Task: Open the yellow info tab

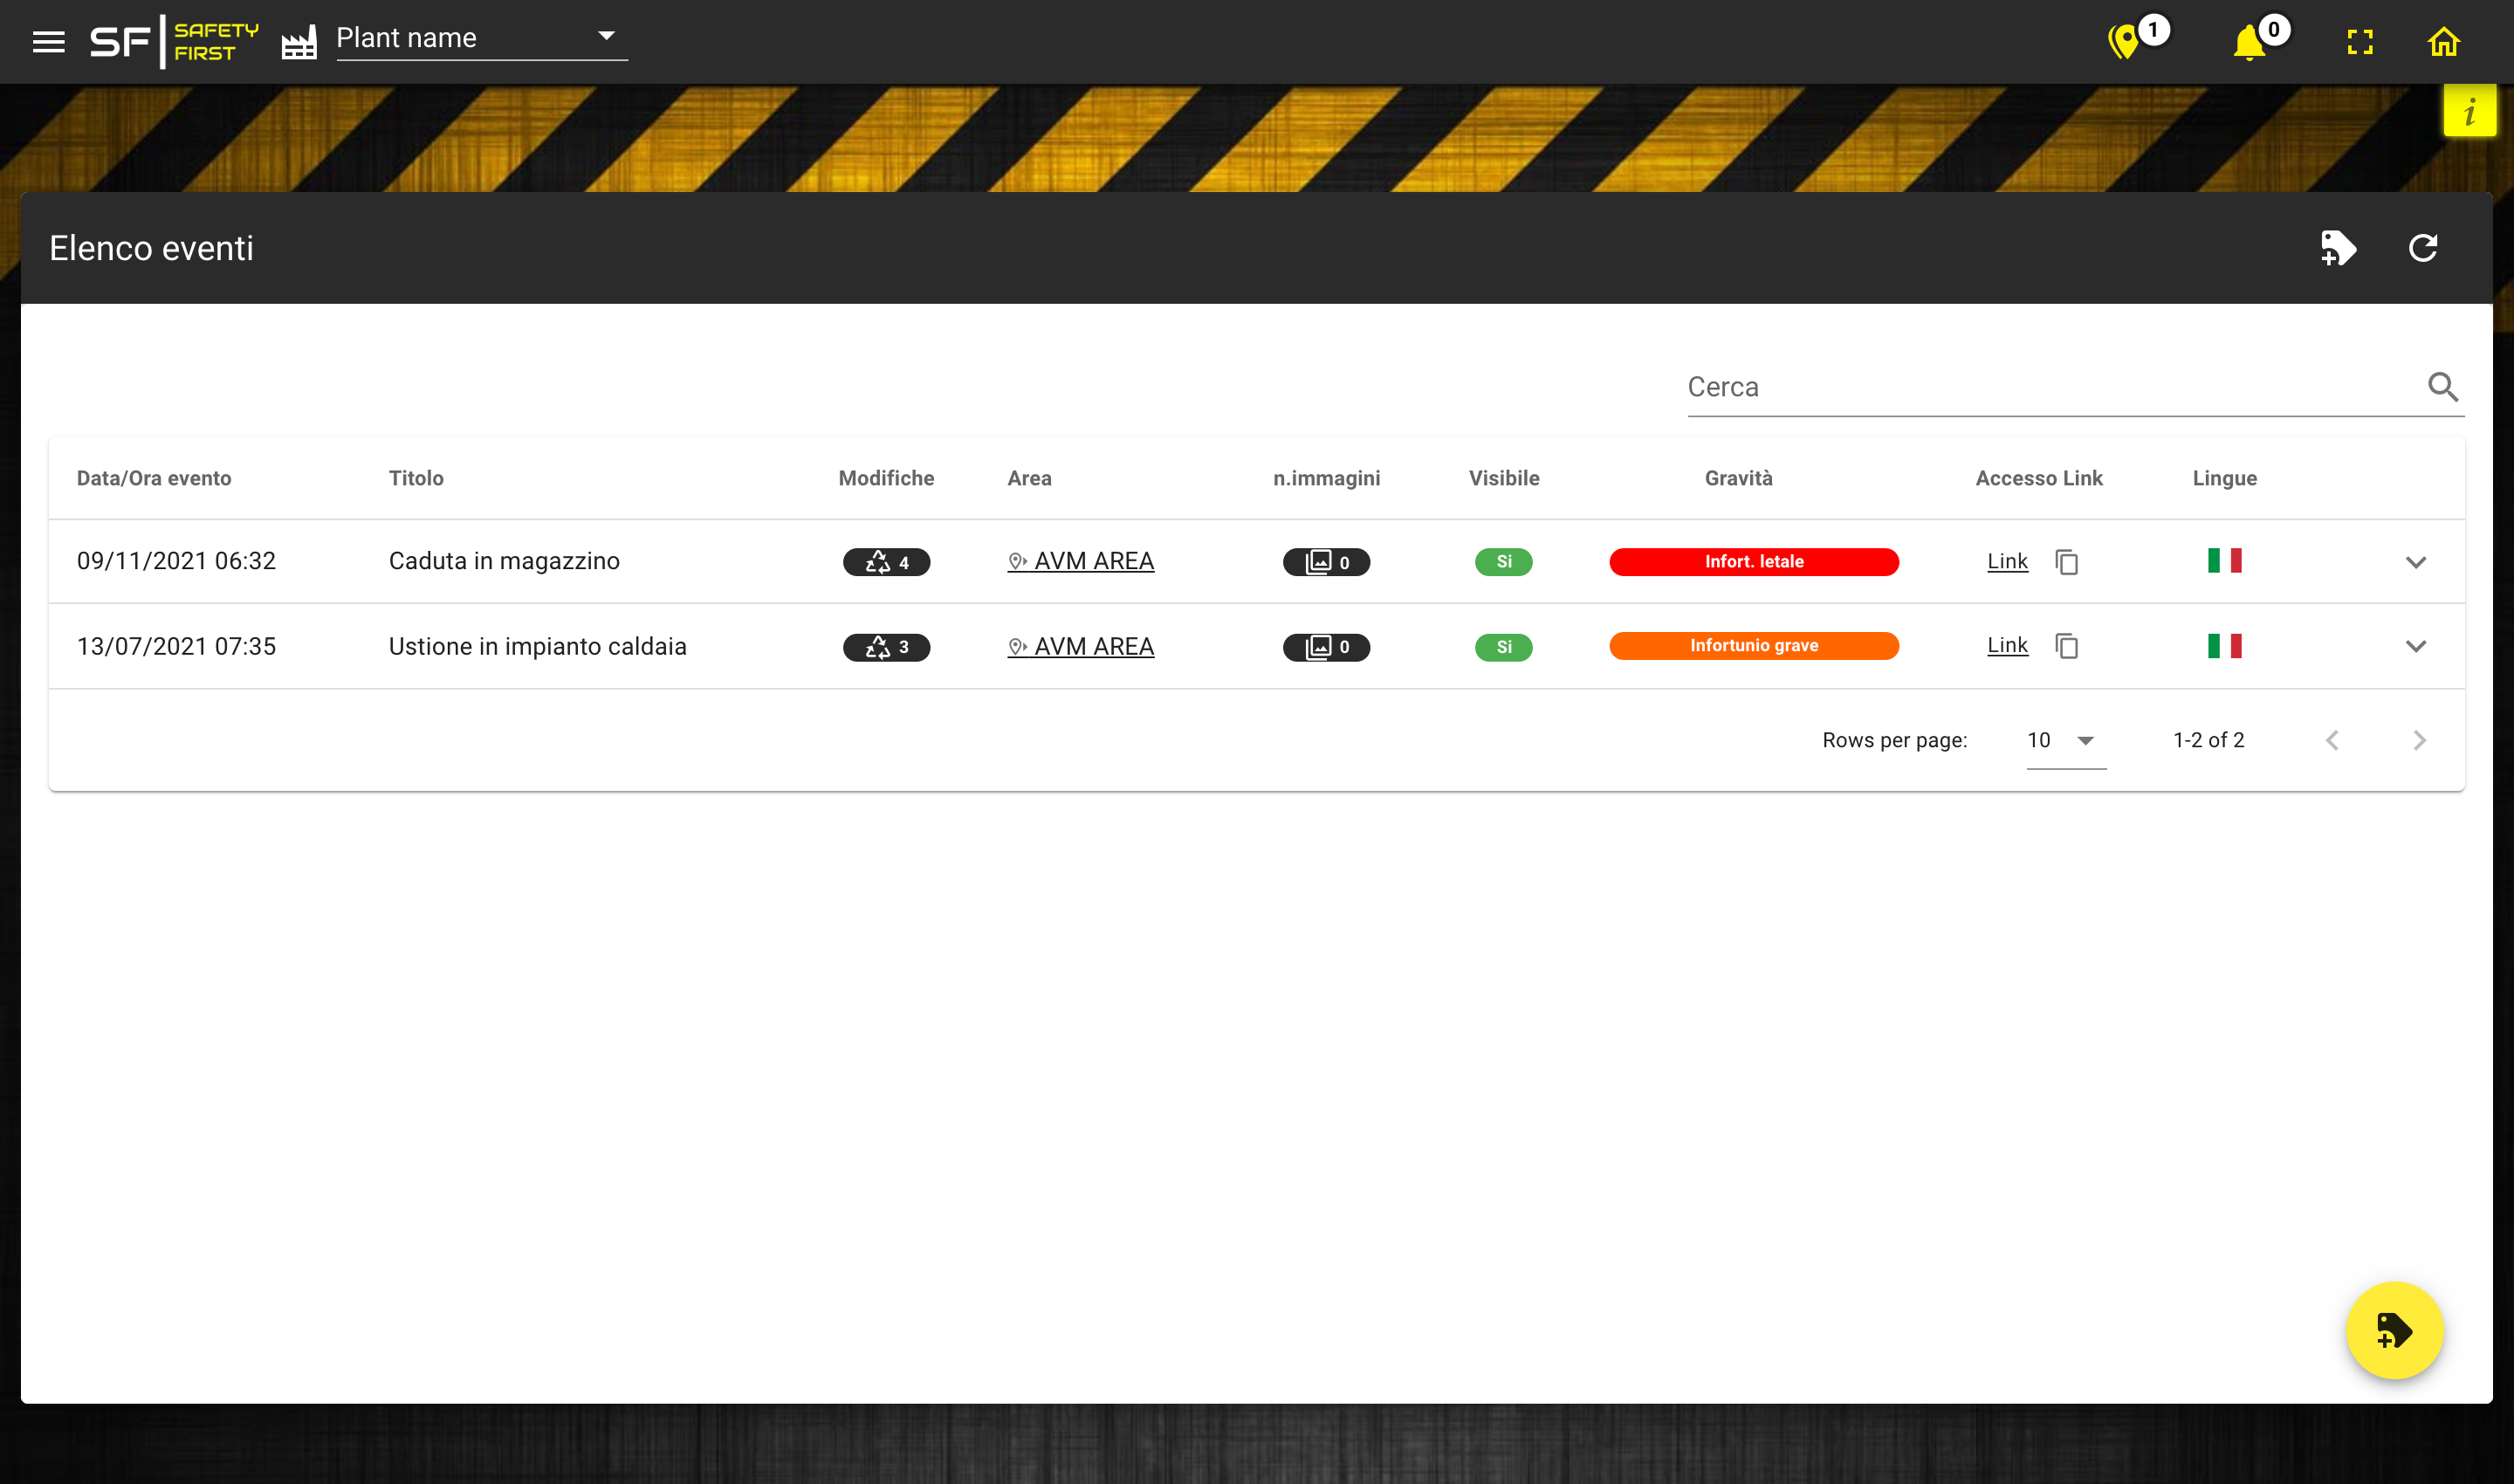Action: click(2469, 111)
